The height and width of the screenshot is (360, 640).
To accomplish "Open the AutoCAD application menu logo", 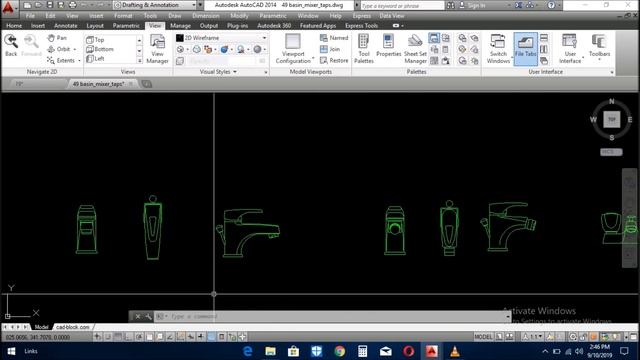I will tap(8, 8).
